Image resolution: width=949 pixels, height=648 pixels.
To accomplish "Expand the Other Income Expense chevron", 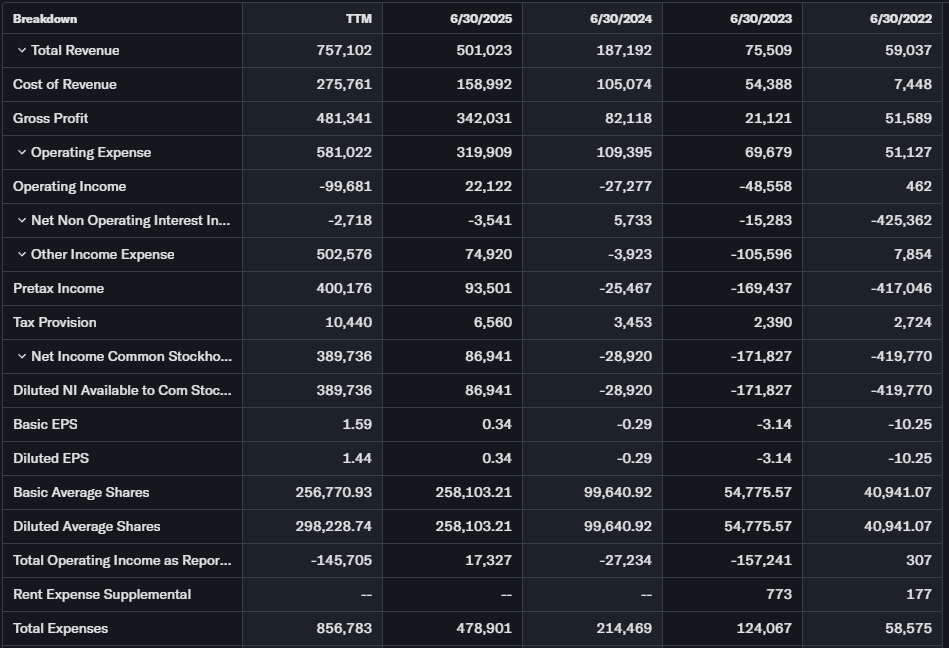I will coord(22,255).
